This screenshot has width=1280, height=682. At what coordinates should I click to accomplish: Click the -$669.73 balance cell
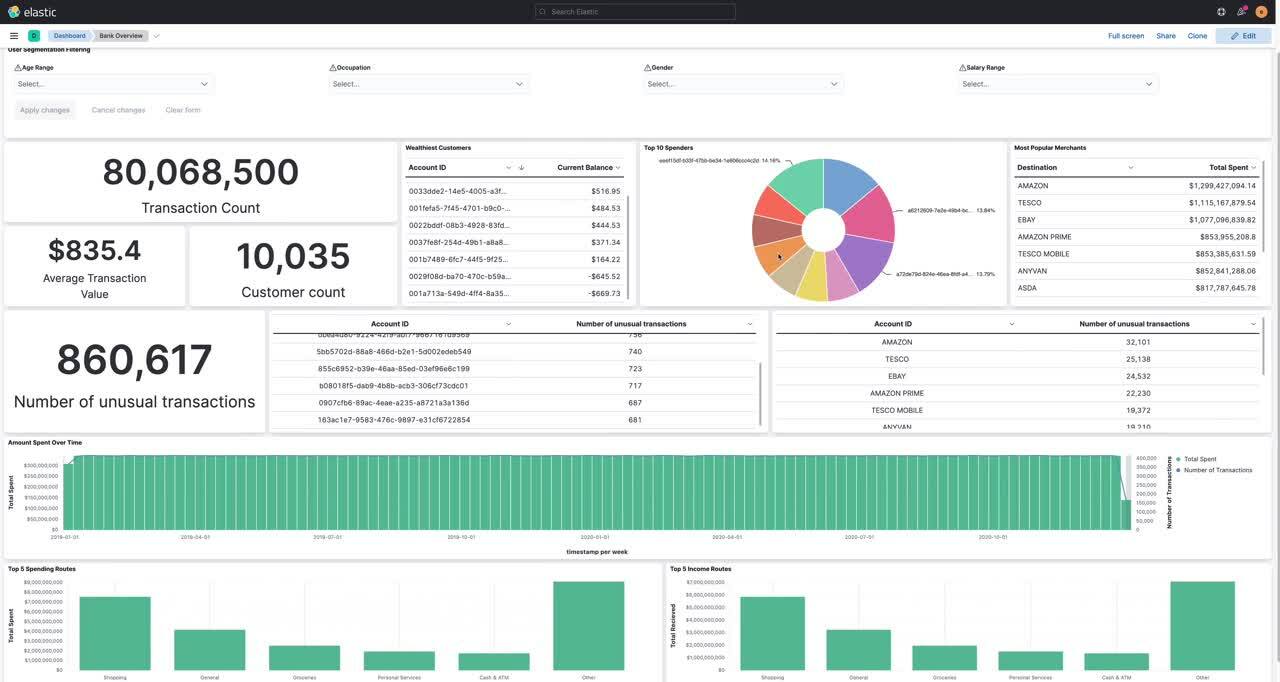point(605,294)
